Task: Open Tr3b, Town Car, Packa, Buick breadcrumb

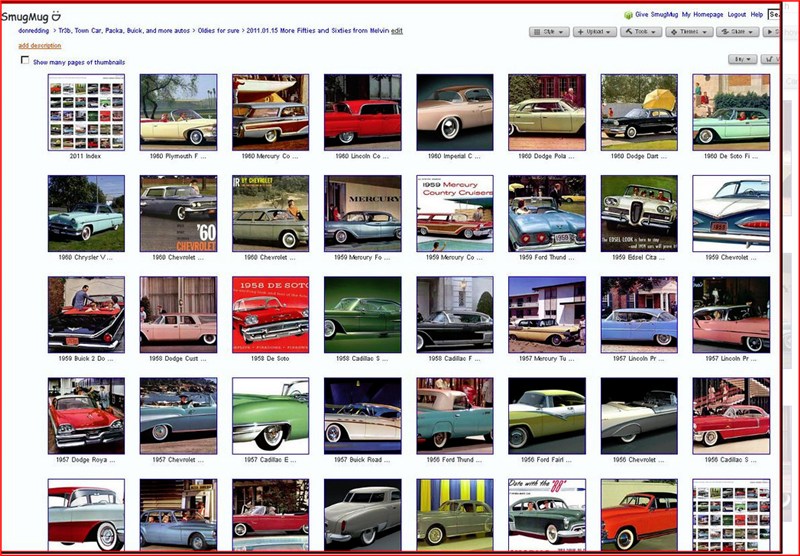Action: (124, 31)
